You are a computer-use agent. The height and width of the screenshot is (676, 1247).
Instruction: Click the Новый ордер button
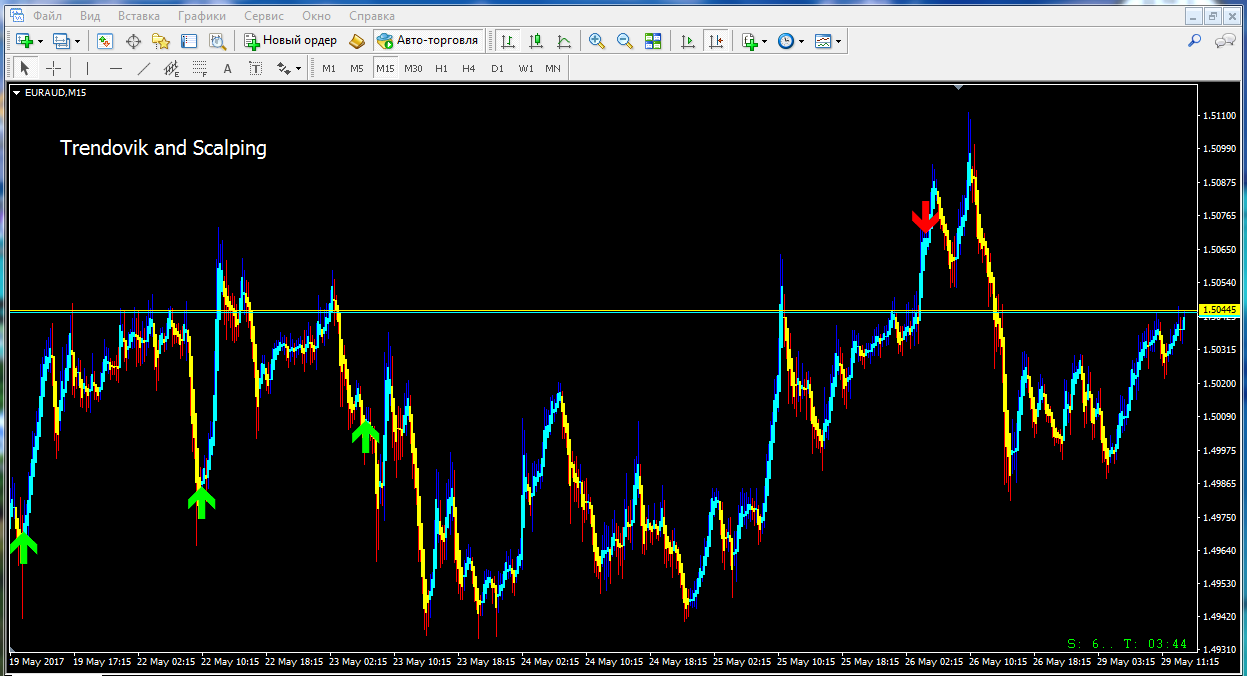pyautogui.click(x=290, y=41)
